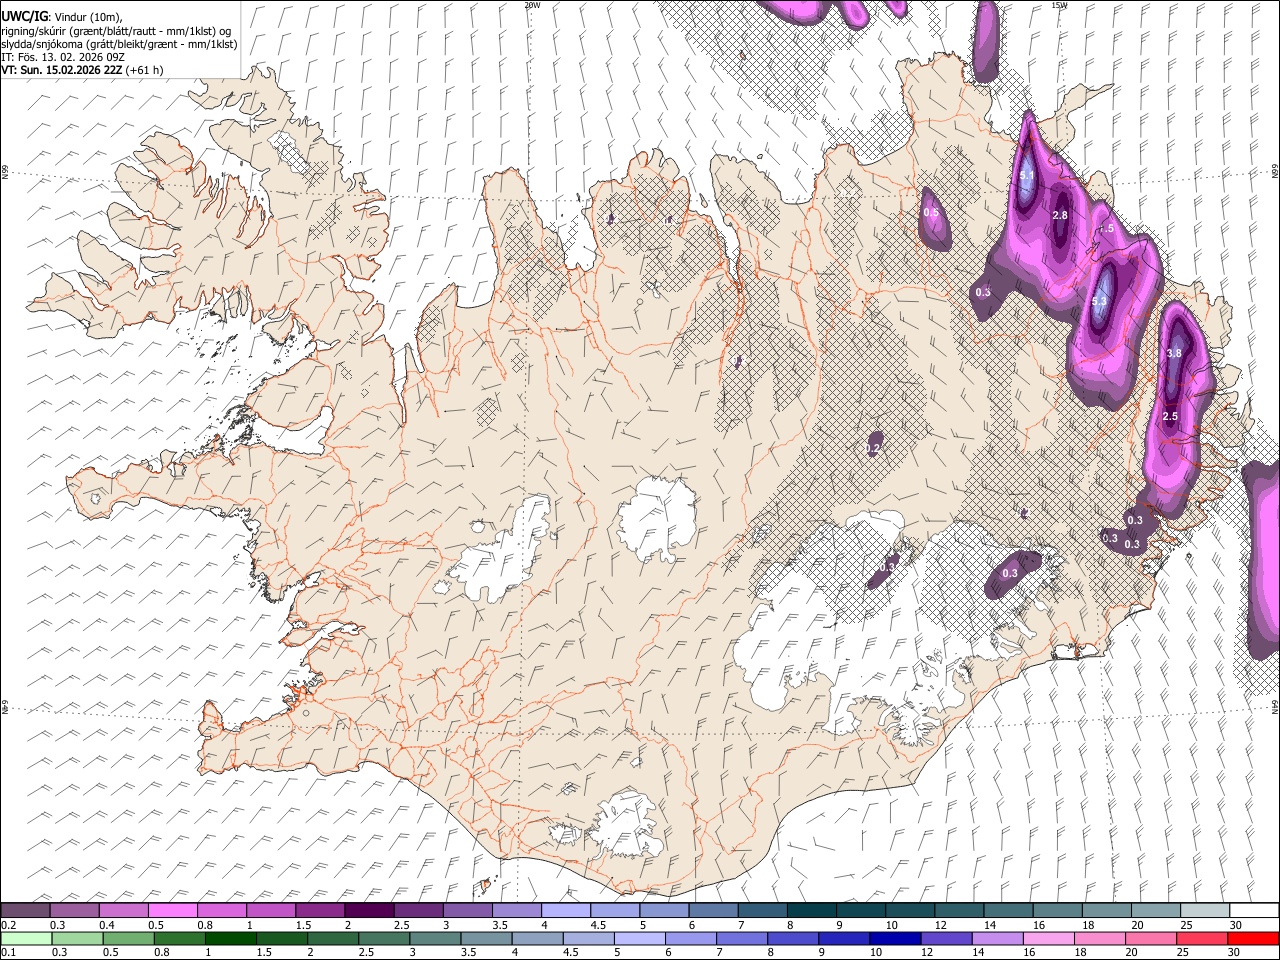Click the 2.5 snowfall value on the map
The height and width of the screenshot is (960, 1280).
coord(1171,416)
